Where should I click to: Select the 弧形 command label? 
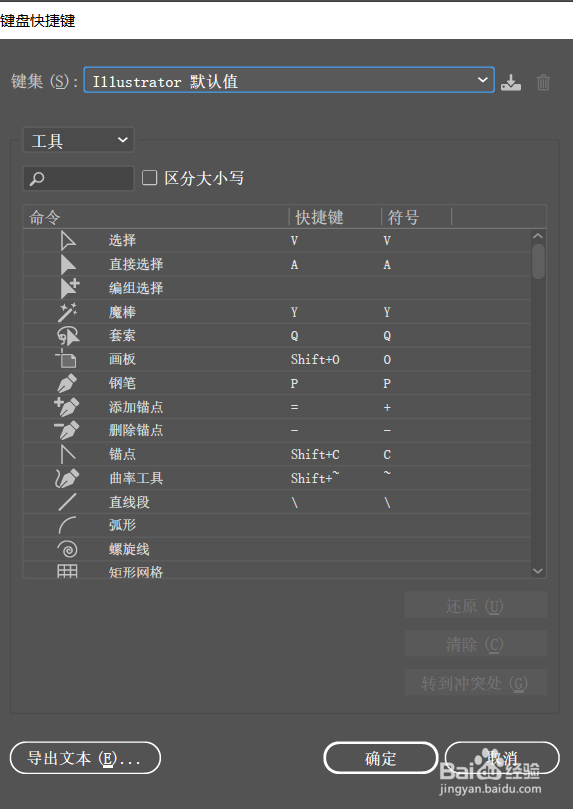pos(122,525)
